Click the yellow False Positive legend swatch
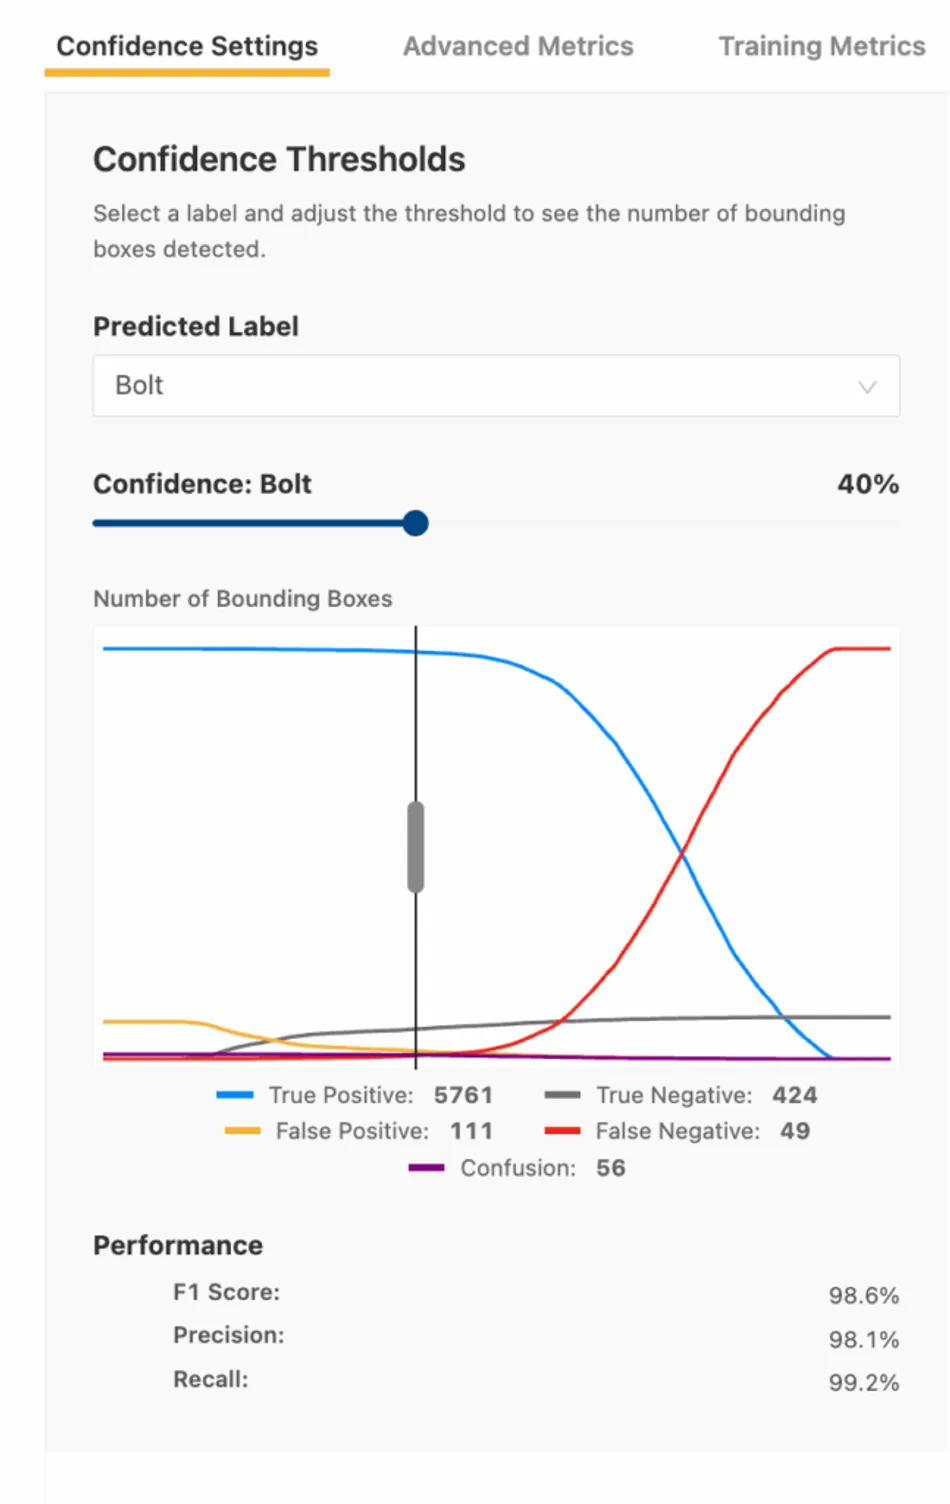 [x=242, y=1131]
